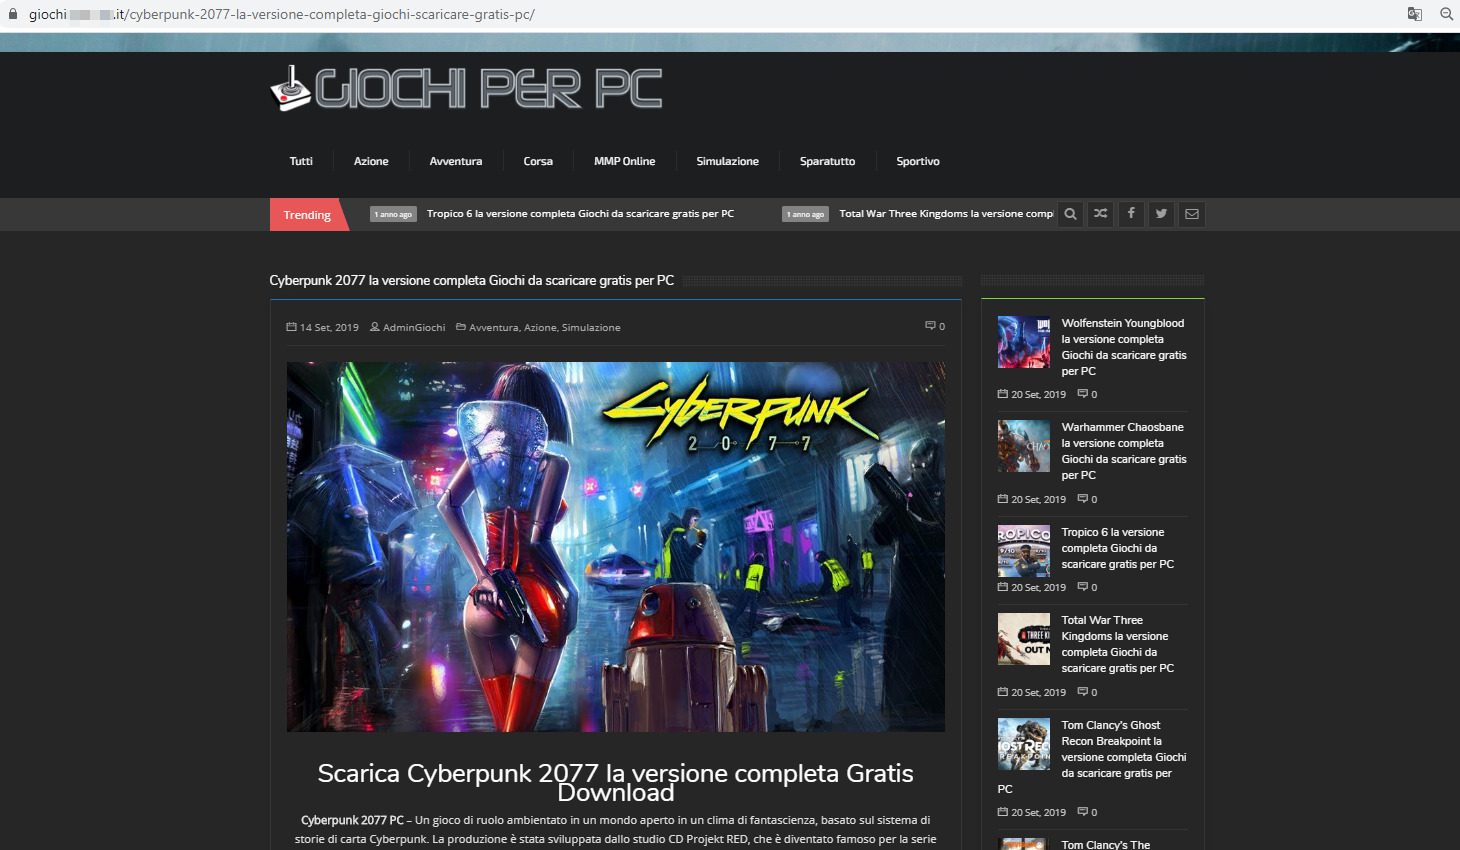The height and width of the screenshot is (850, 1460).
Task: Open the Azione category menu
Action: (x=371, y=161)
